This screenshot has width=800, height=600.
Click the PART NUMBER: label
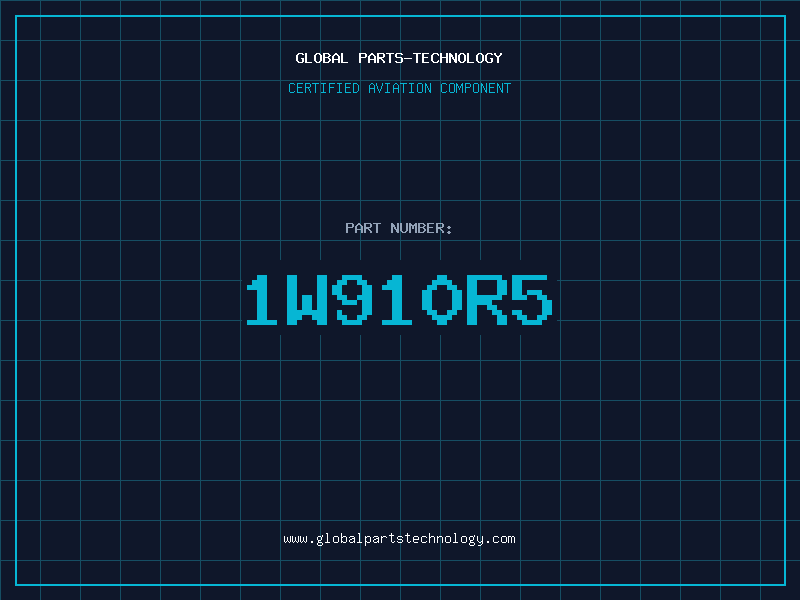(x=399, y=228)
